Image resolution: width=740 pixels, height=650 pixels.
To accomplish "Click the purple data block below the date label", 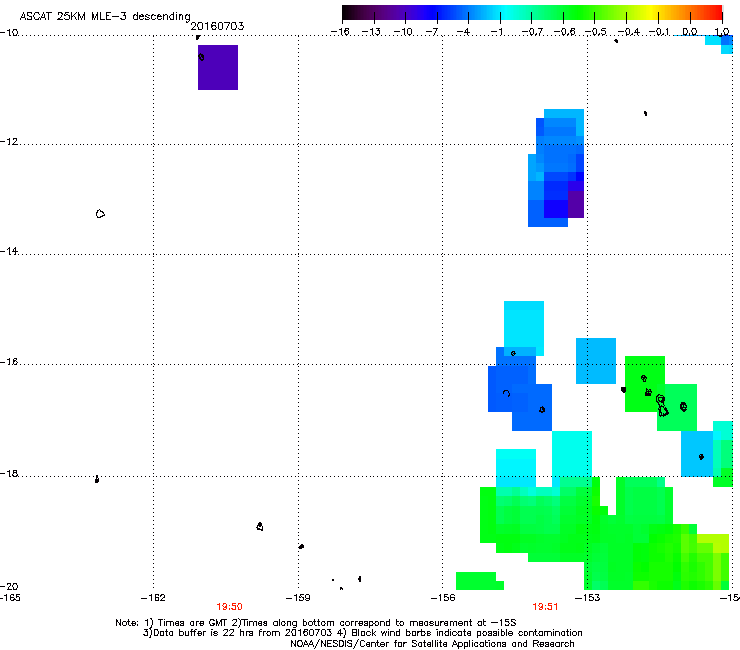I will pos(218,67).
